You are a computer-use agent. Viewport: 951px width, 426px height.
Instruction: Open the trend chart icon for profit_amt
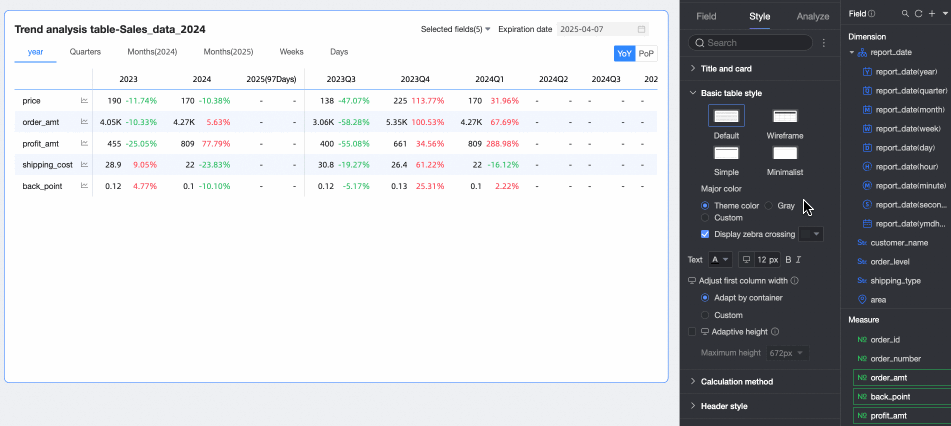coord(84,143)
